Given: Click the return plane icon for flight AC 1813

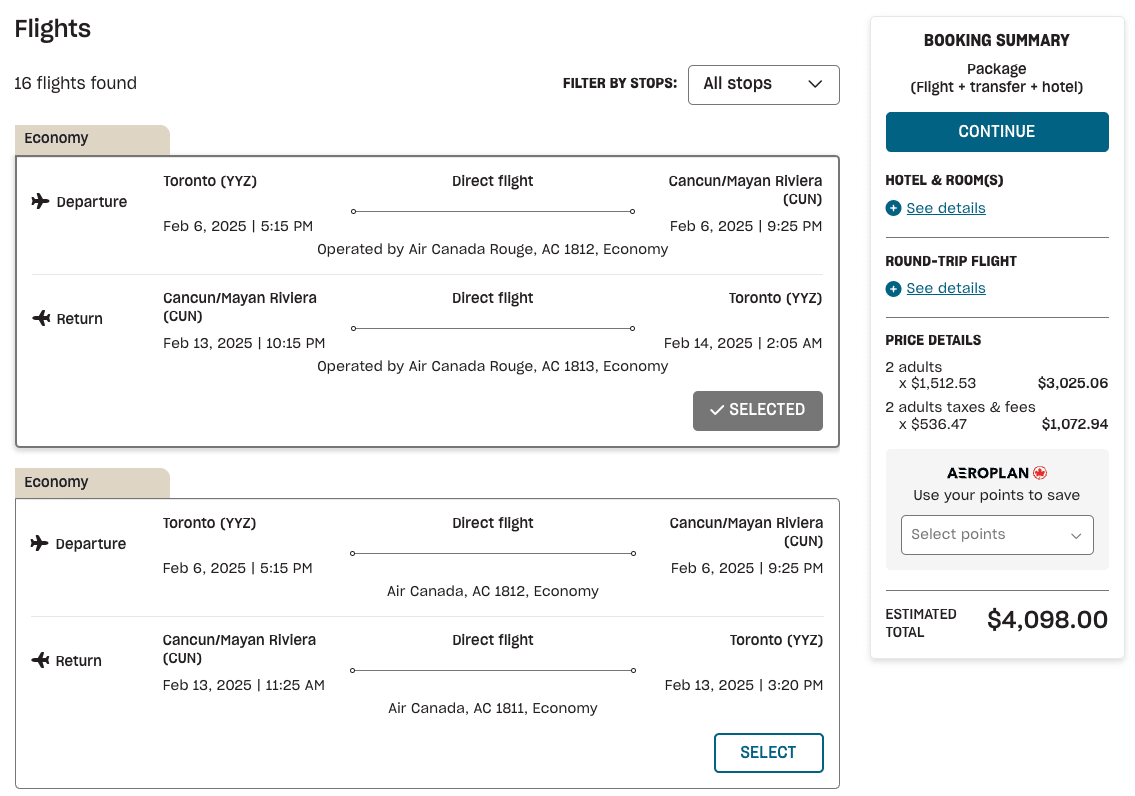Looking at the screenshot, I should pos(40,318).
